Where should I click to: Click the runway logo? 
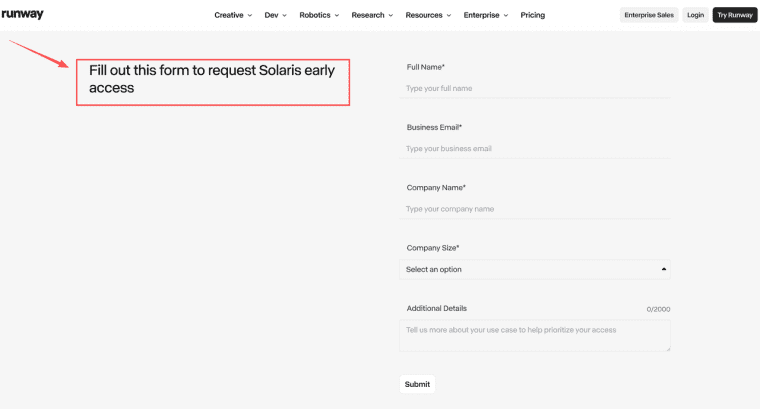coord(22,14)
